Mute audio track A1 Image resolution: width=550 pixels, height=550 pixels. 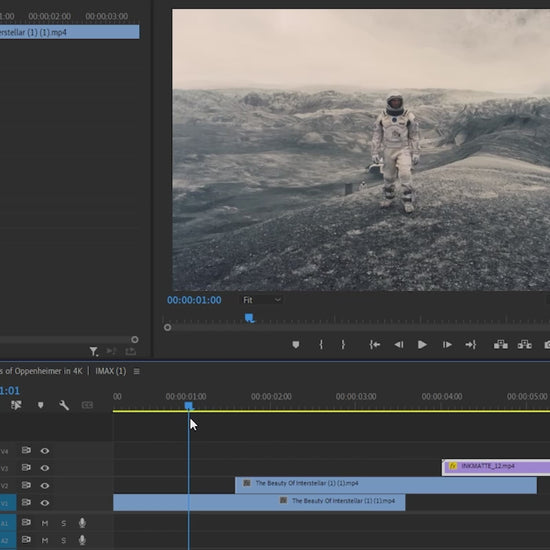tap(45, 523)
